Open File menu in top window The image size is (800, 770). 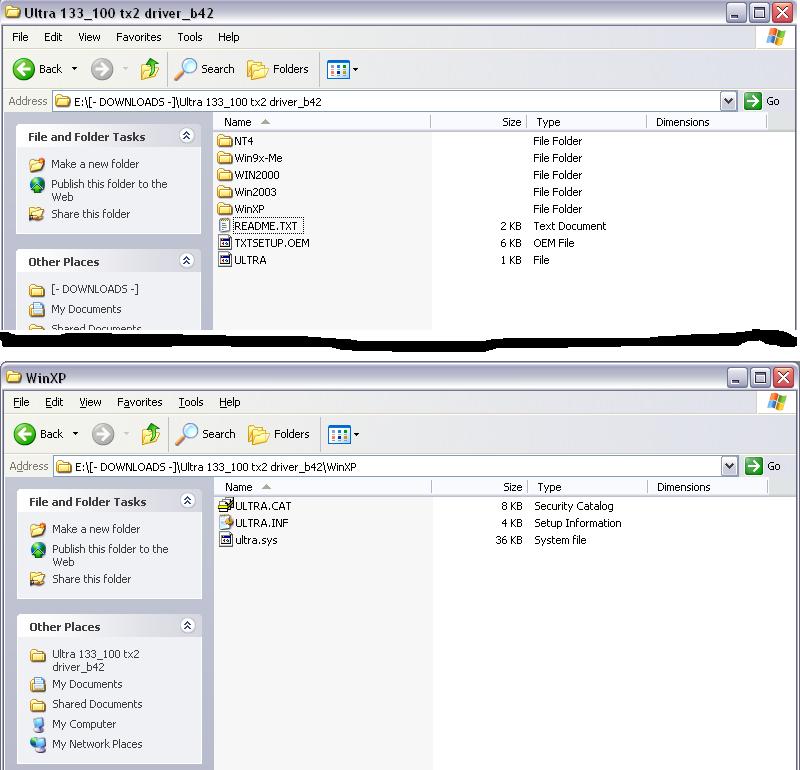[20, 37]
